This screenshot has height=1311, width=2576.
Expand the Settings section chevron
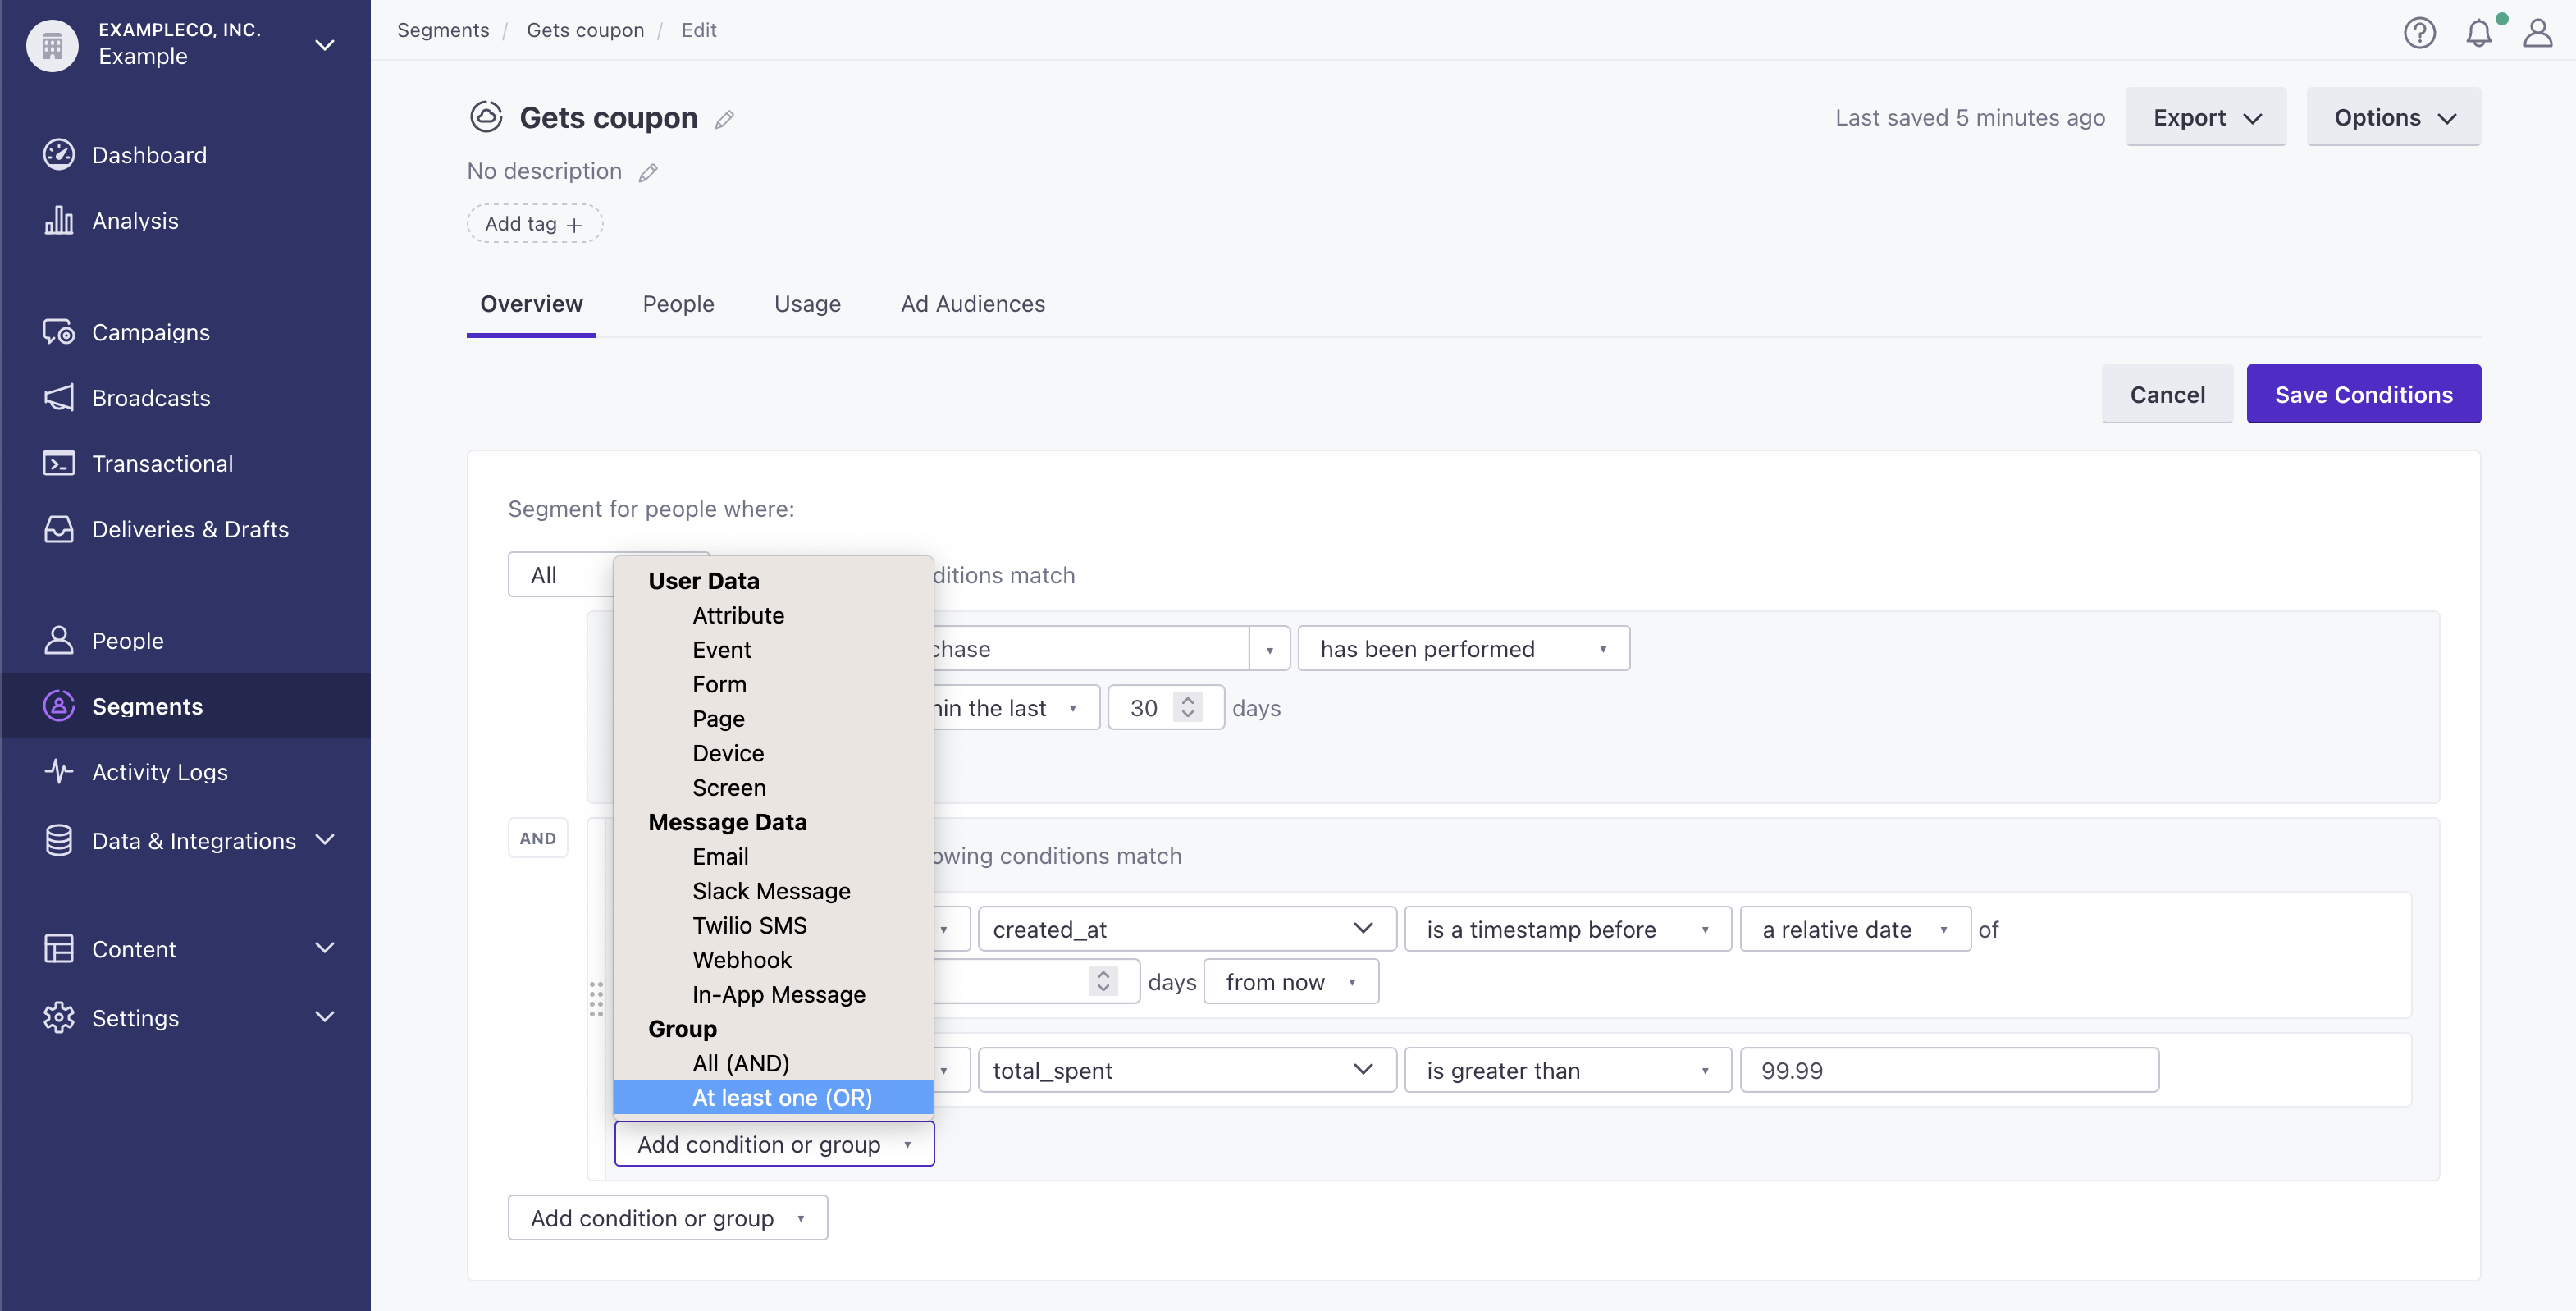(x=324, y=1017)
